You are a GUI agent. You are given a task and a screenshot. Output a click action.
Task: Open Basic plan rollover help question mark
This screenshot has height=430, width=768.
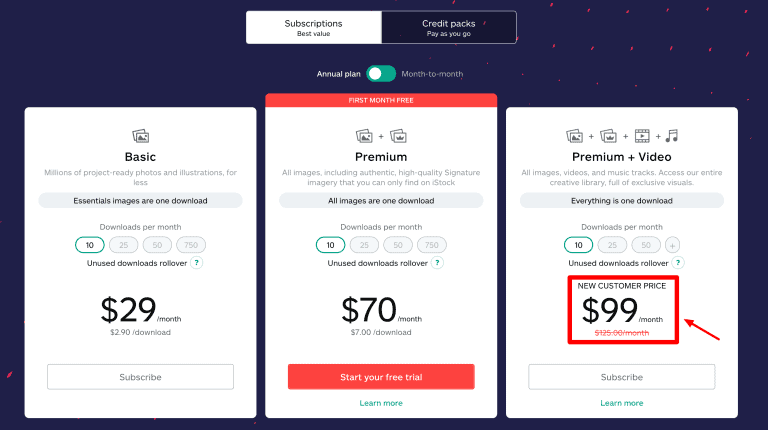click(x=196, y=263)
